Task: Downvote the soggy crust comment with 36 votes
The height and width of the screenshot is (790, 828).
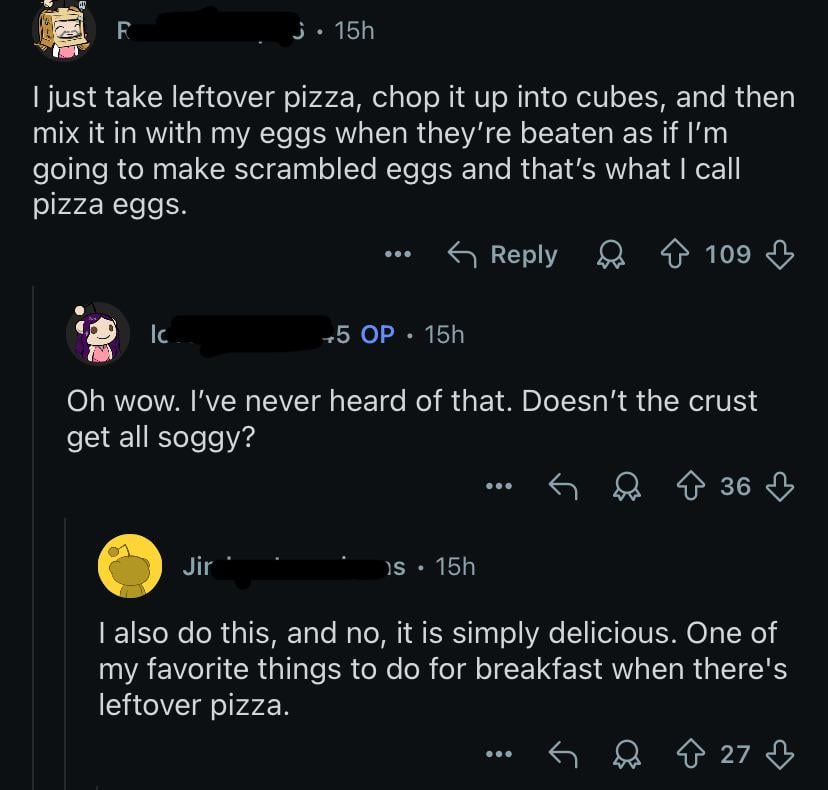Action: click(779, 486)
